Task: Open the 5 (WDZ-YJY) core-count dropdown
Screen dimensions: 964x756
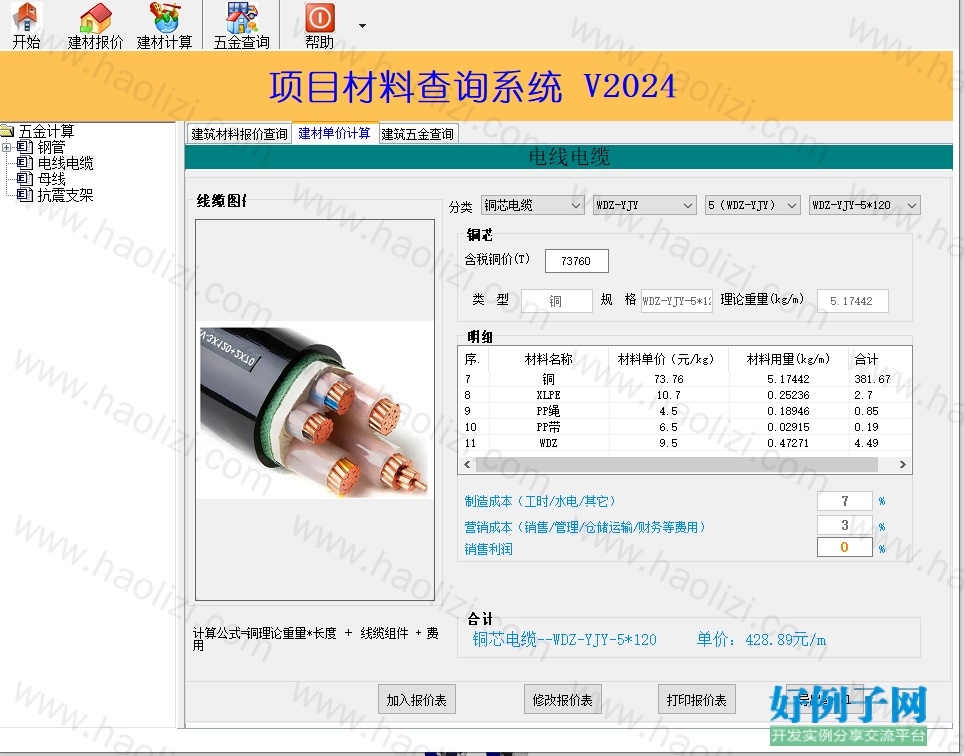Action: coord(753,205)
